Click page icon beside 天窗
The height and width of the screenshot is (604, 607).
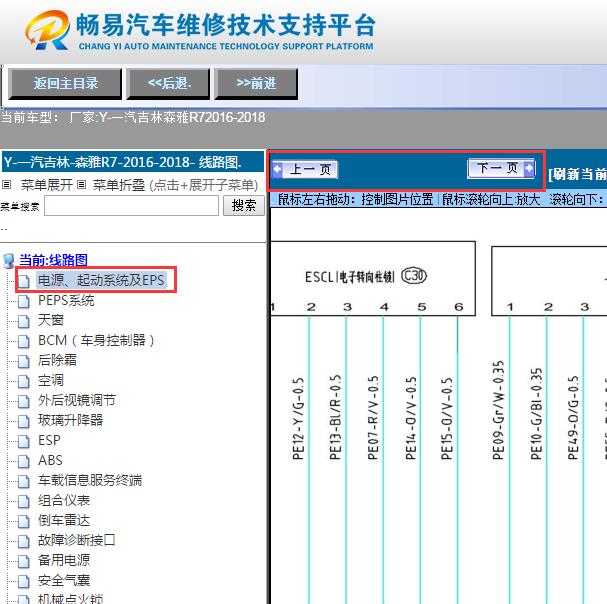tap(24, 321)
